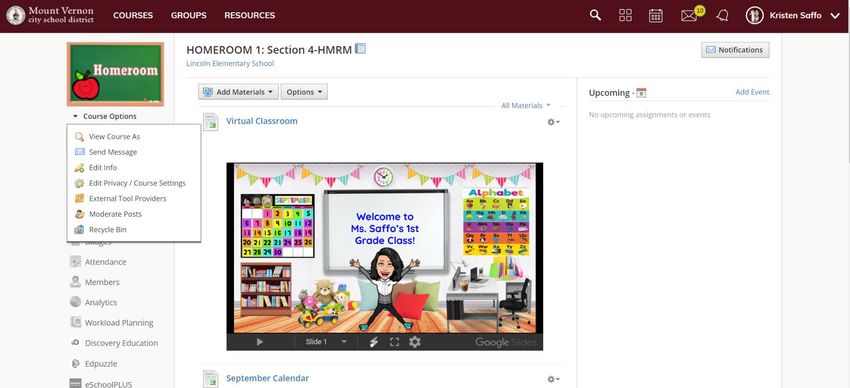Click the Workload Planning sidebar icon
The height and width of the screenshot is (388, 850).
75,322
